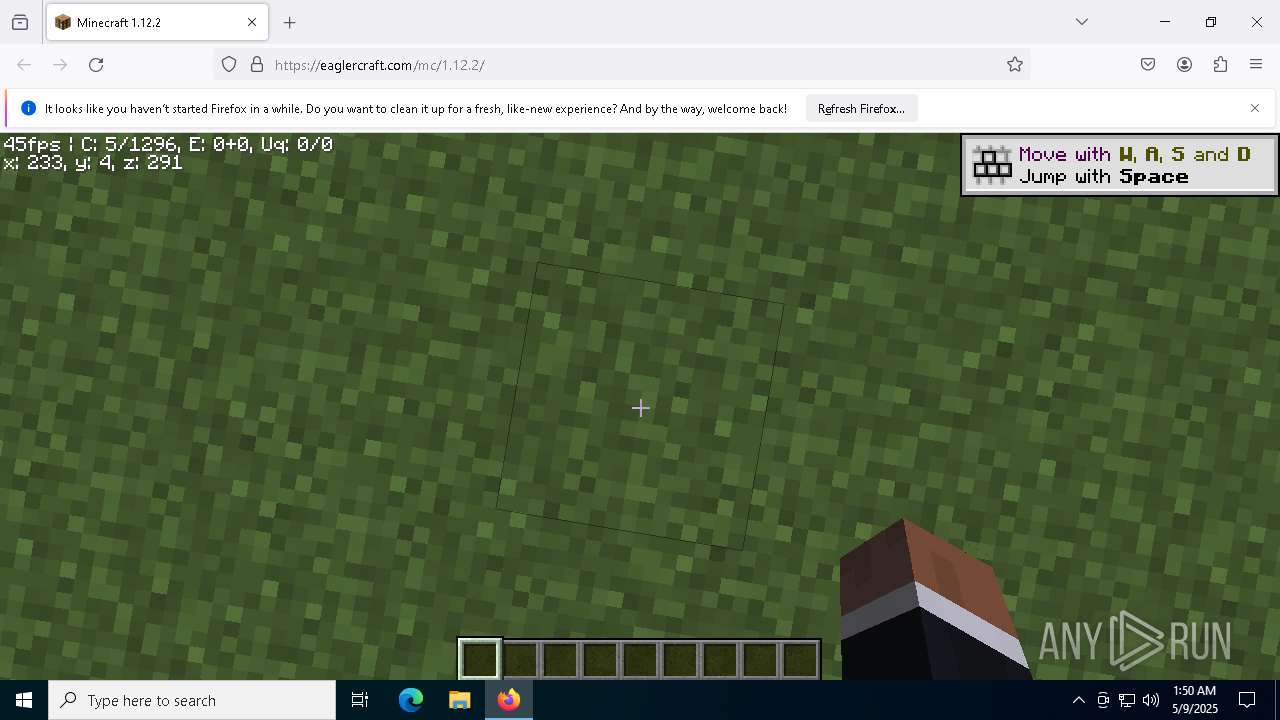The image size is (1280, 720).
Task: Click the highlighted grass block at crosshair
Action: point(640,407)
